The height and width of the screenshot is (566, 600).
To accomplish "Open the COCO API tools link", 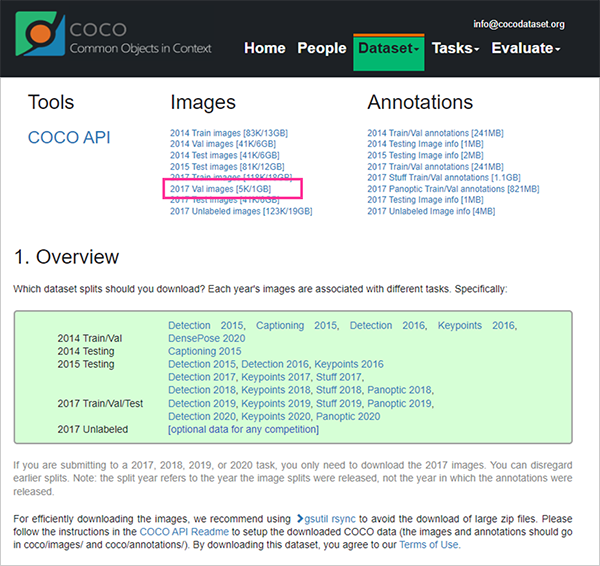I will (69, 137).
